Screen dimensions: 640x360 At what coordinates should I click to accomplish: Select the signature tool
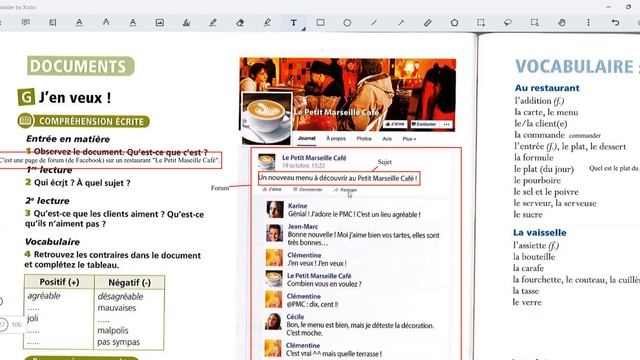tap(187, 22)
